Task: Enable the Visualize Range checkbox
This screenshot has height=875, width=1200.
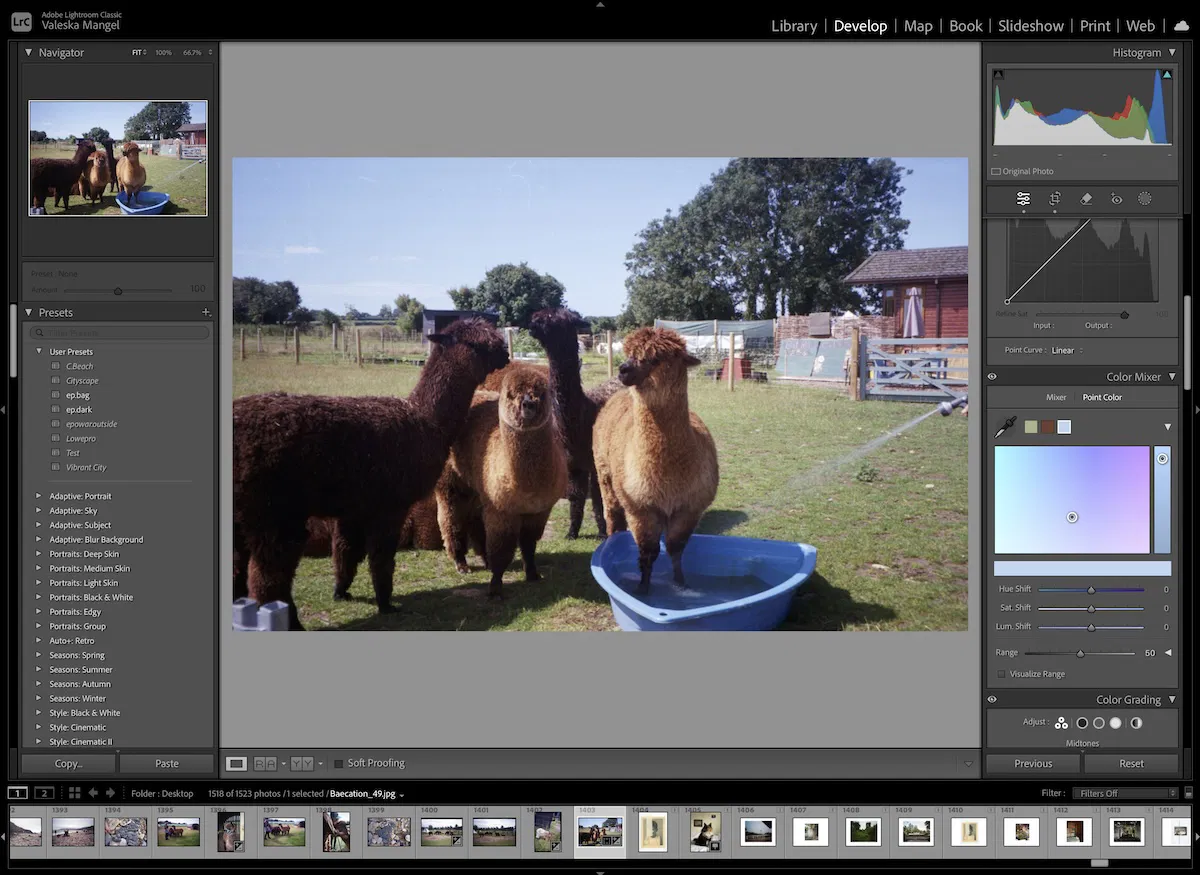Action: click(1002, 674)
